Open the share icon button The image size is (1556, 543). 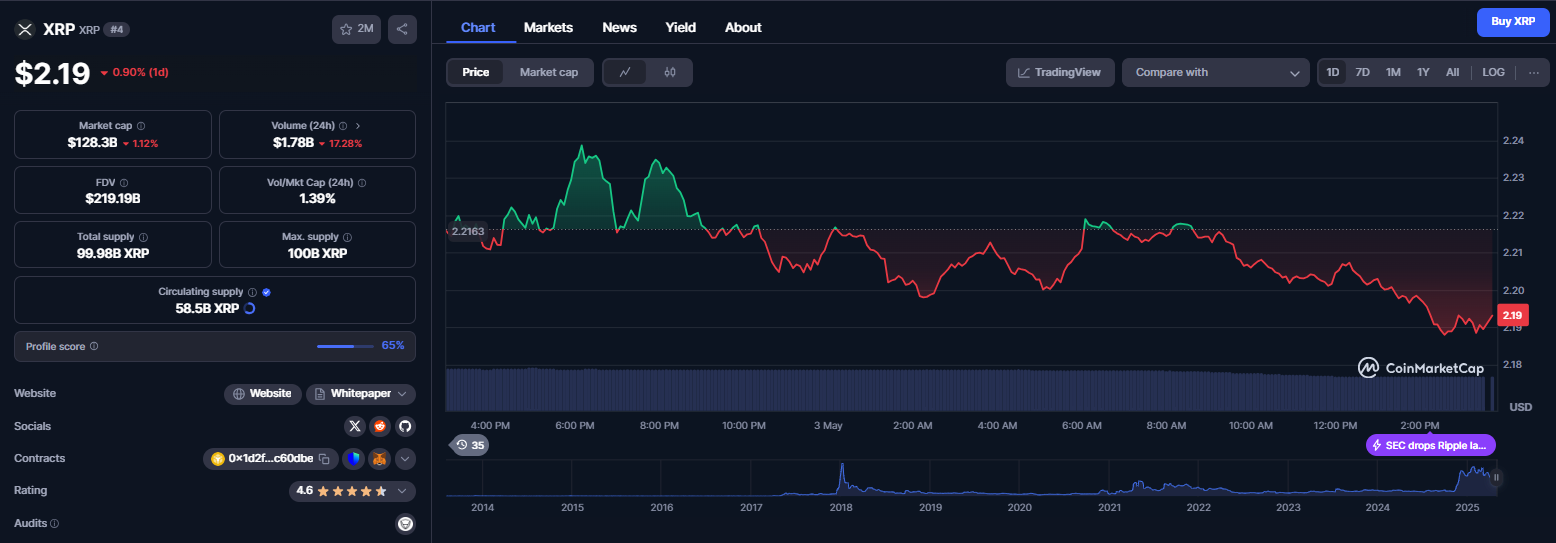pos(402,29)
